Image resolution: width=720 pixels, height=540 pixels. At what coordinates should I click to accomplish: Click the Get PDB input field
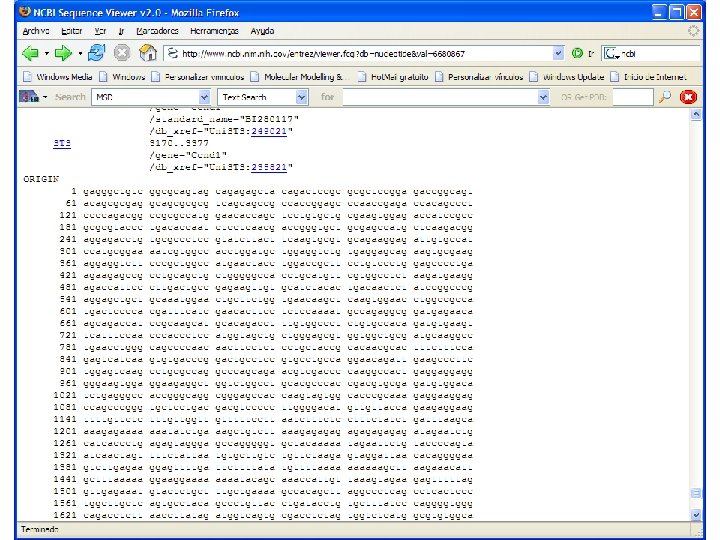633,97
